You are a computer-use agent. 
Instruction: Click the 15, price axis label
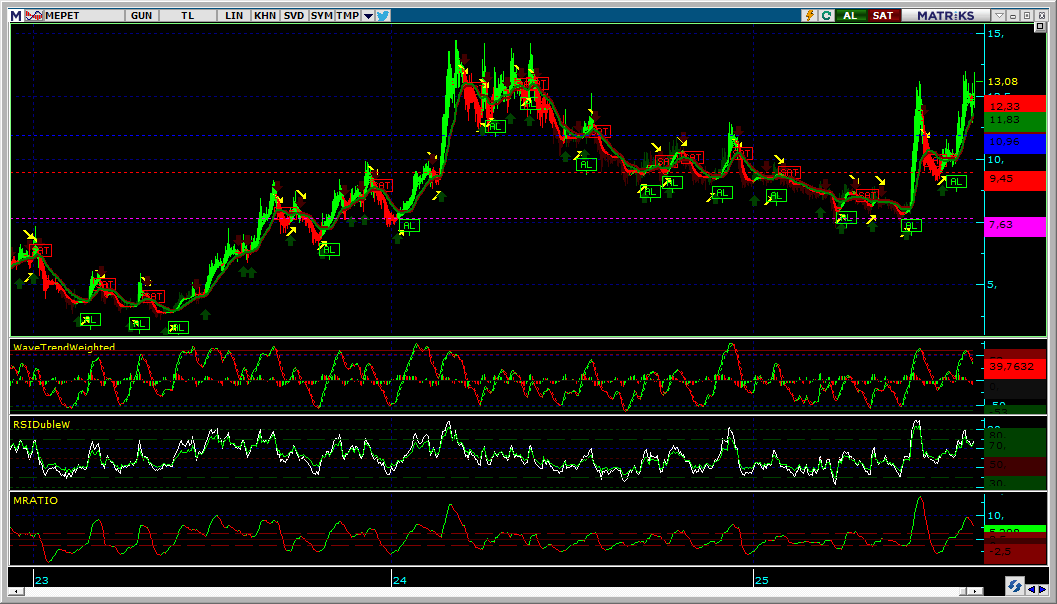point(996,34)
